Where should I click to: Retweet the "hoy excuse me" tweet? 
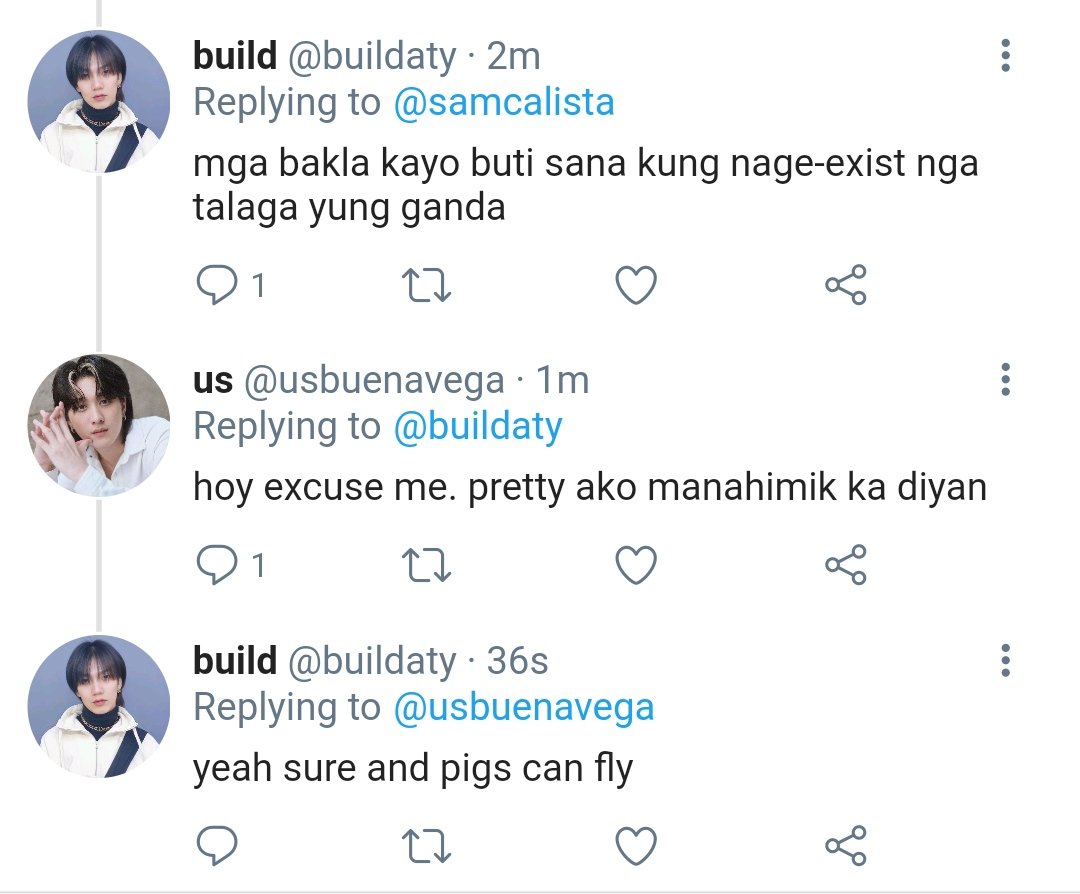coord(426,565)
